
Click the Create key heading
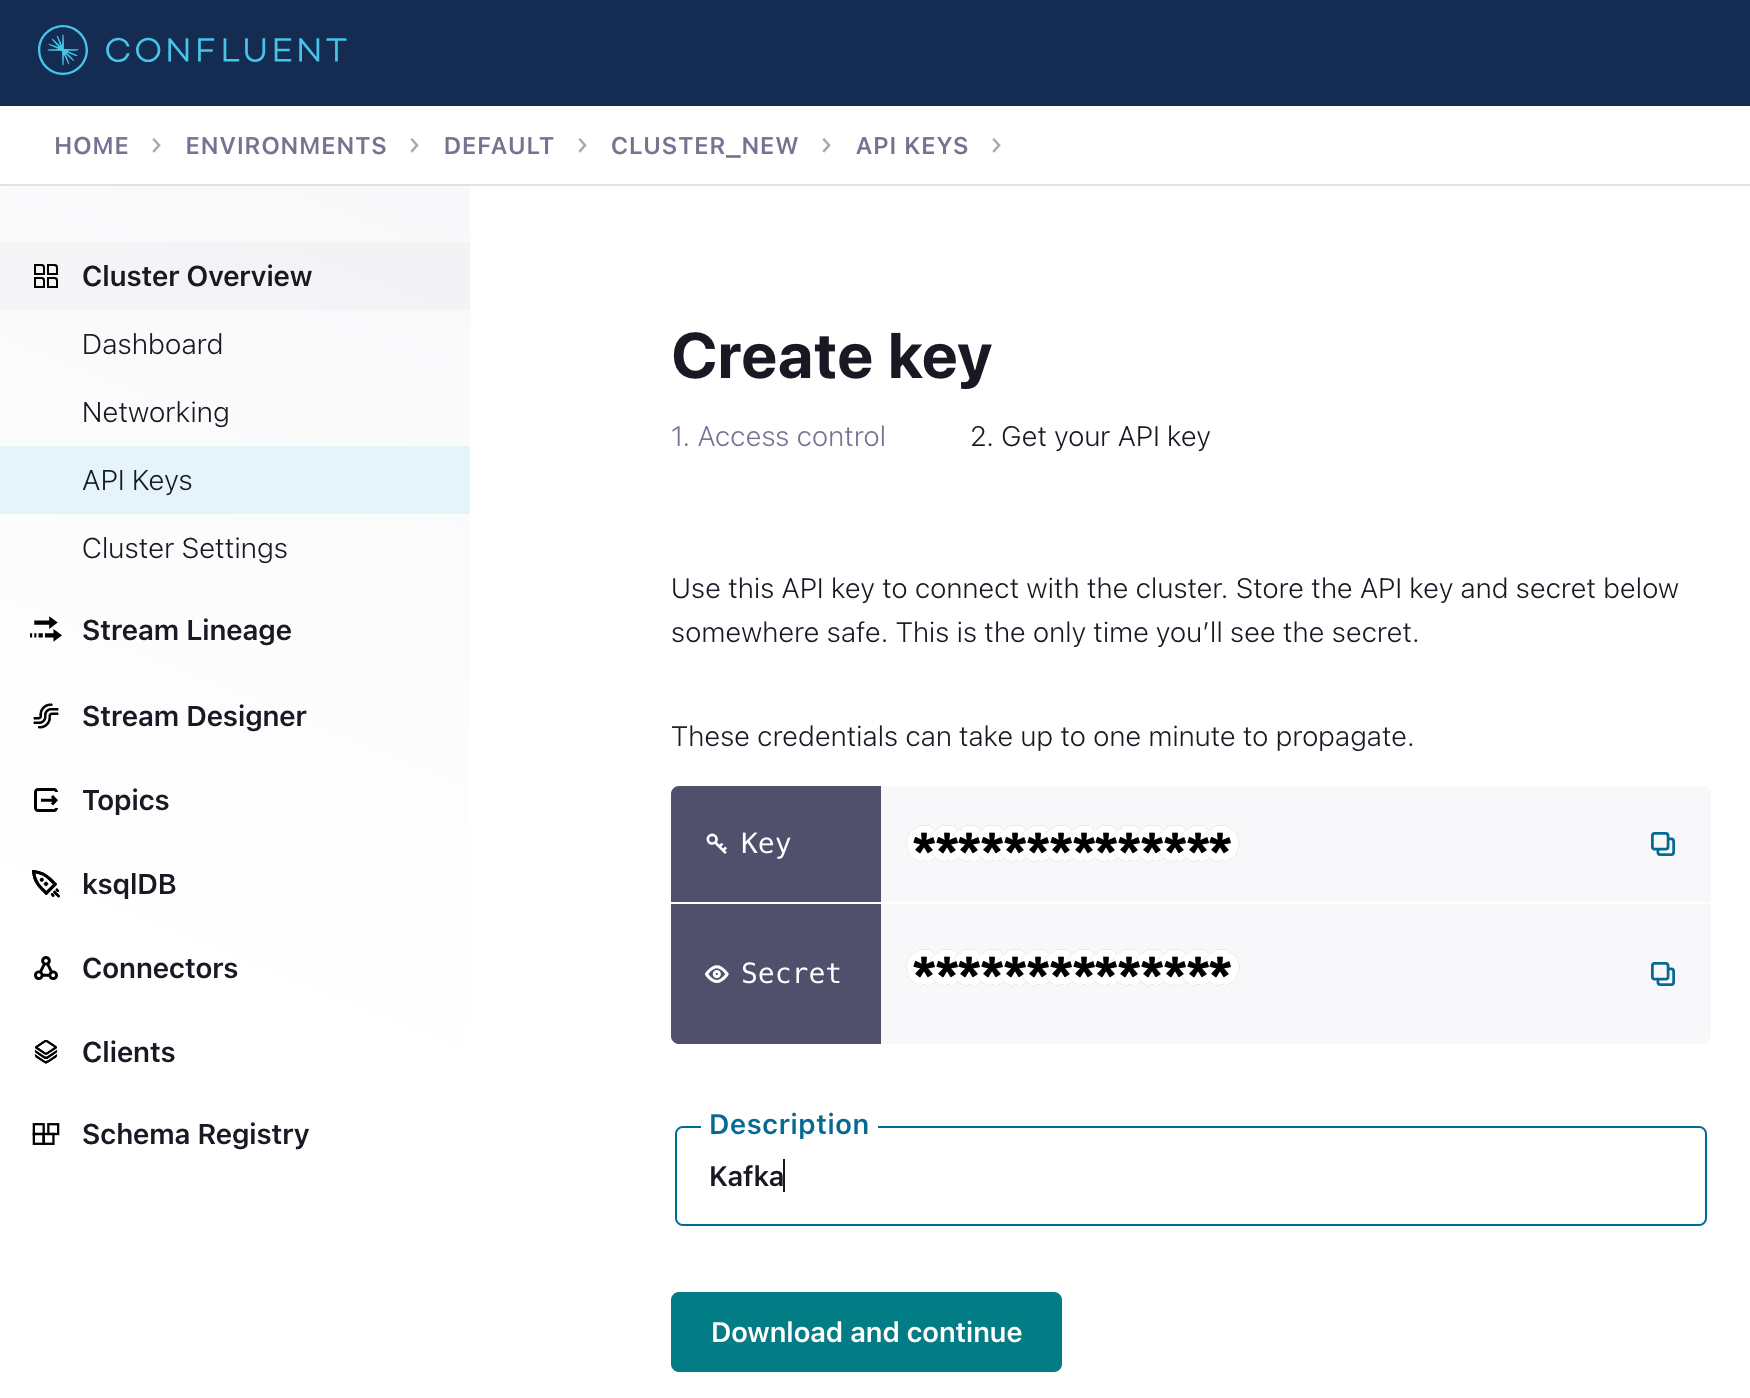[832, 357]
